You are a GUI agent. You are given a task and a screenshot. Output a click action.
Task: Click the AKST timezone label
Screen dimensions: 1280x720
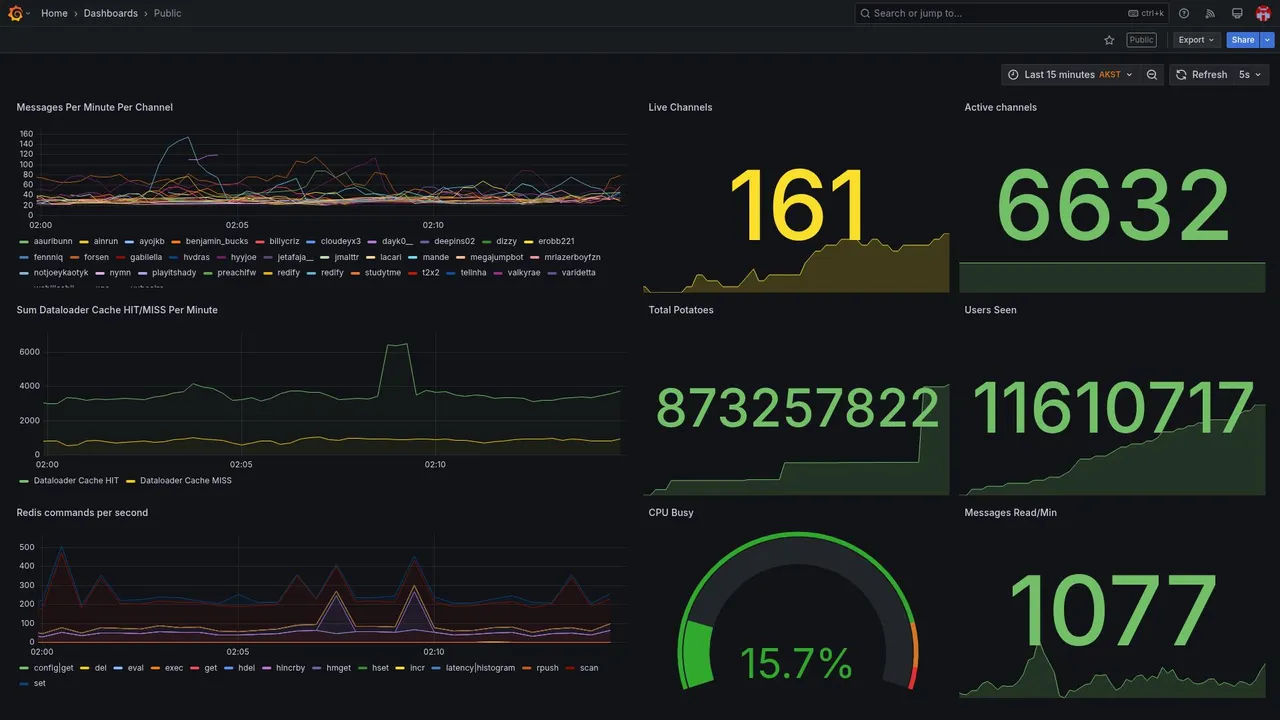pos(1110,75)
